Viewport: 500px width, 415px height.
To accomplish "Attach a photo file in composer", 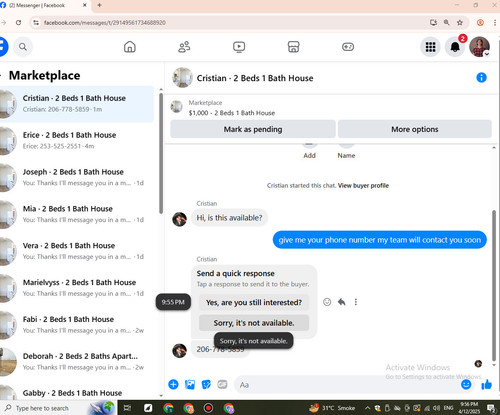I will pos(190,385).
